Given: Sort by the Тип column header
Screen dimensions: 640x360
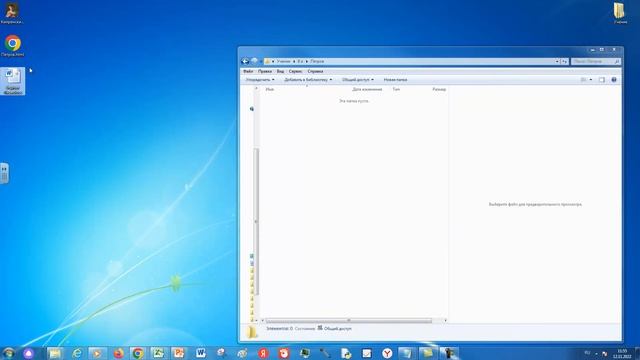Looking at the screenshot, I should tap(396, 89).
